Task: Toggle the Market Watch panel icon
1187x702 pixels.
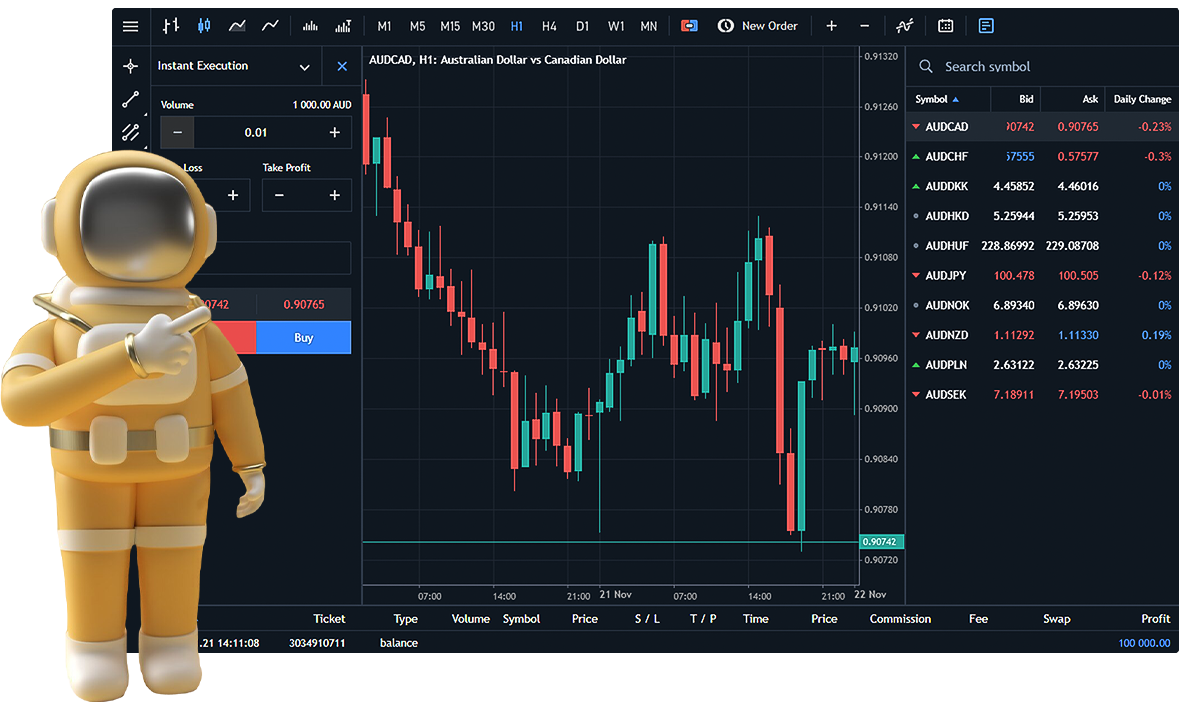Action: (x=986, y=26)
